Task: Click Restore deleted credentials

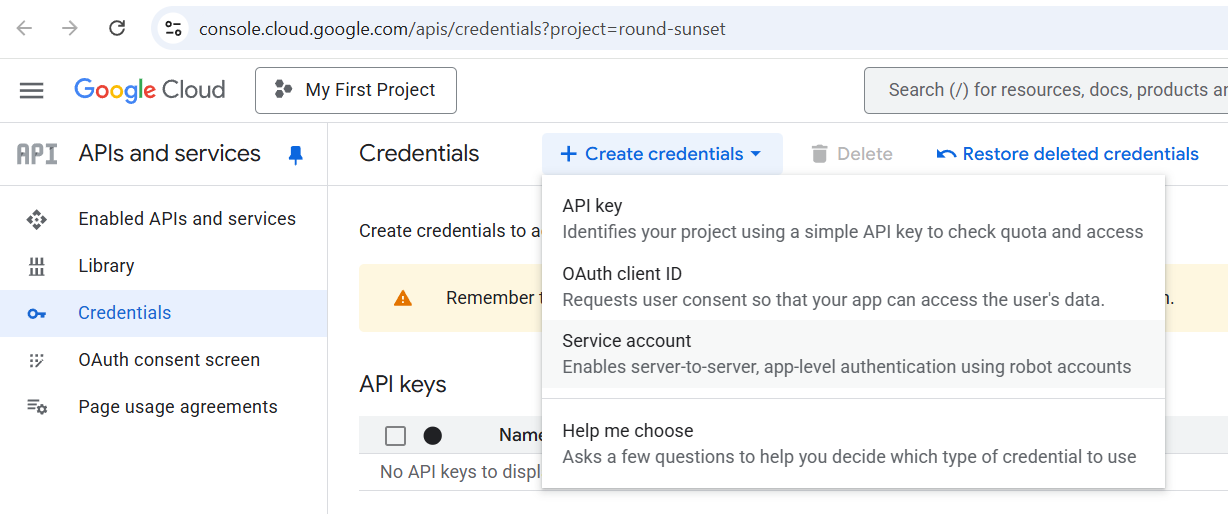Action: pyautogui.click(x=1067, y=154)
